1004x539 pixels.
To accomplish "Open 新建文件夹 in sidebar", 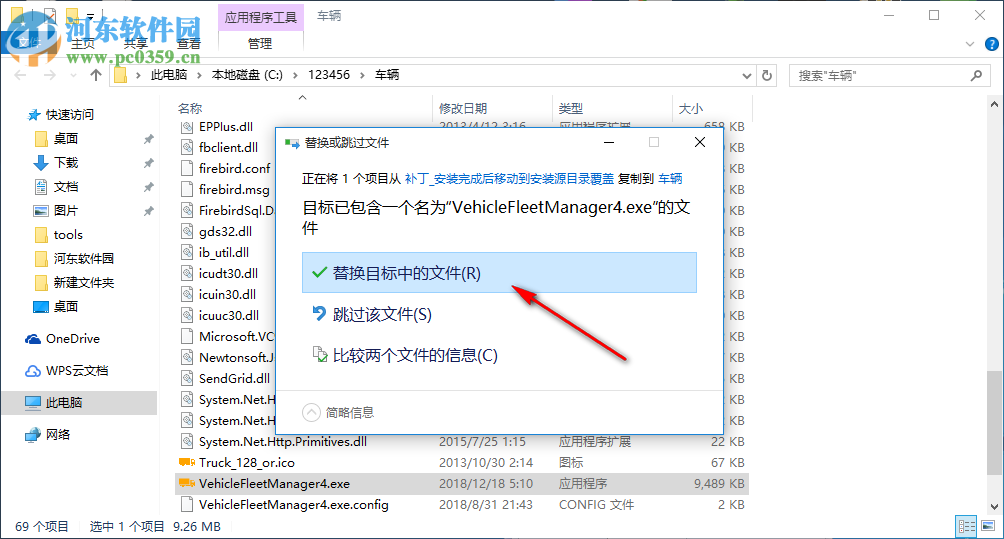I will click(x=83, y=282).
